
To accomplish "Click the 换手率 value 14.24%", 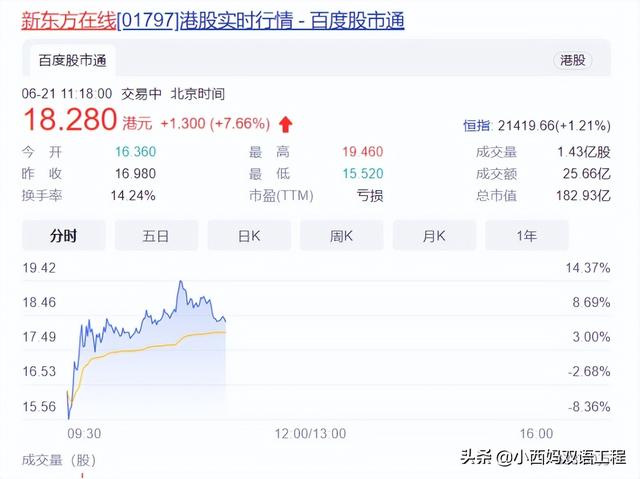I will [x=133, y=196].
